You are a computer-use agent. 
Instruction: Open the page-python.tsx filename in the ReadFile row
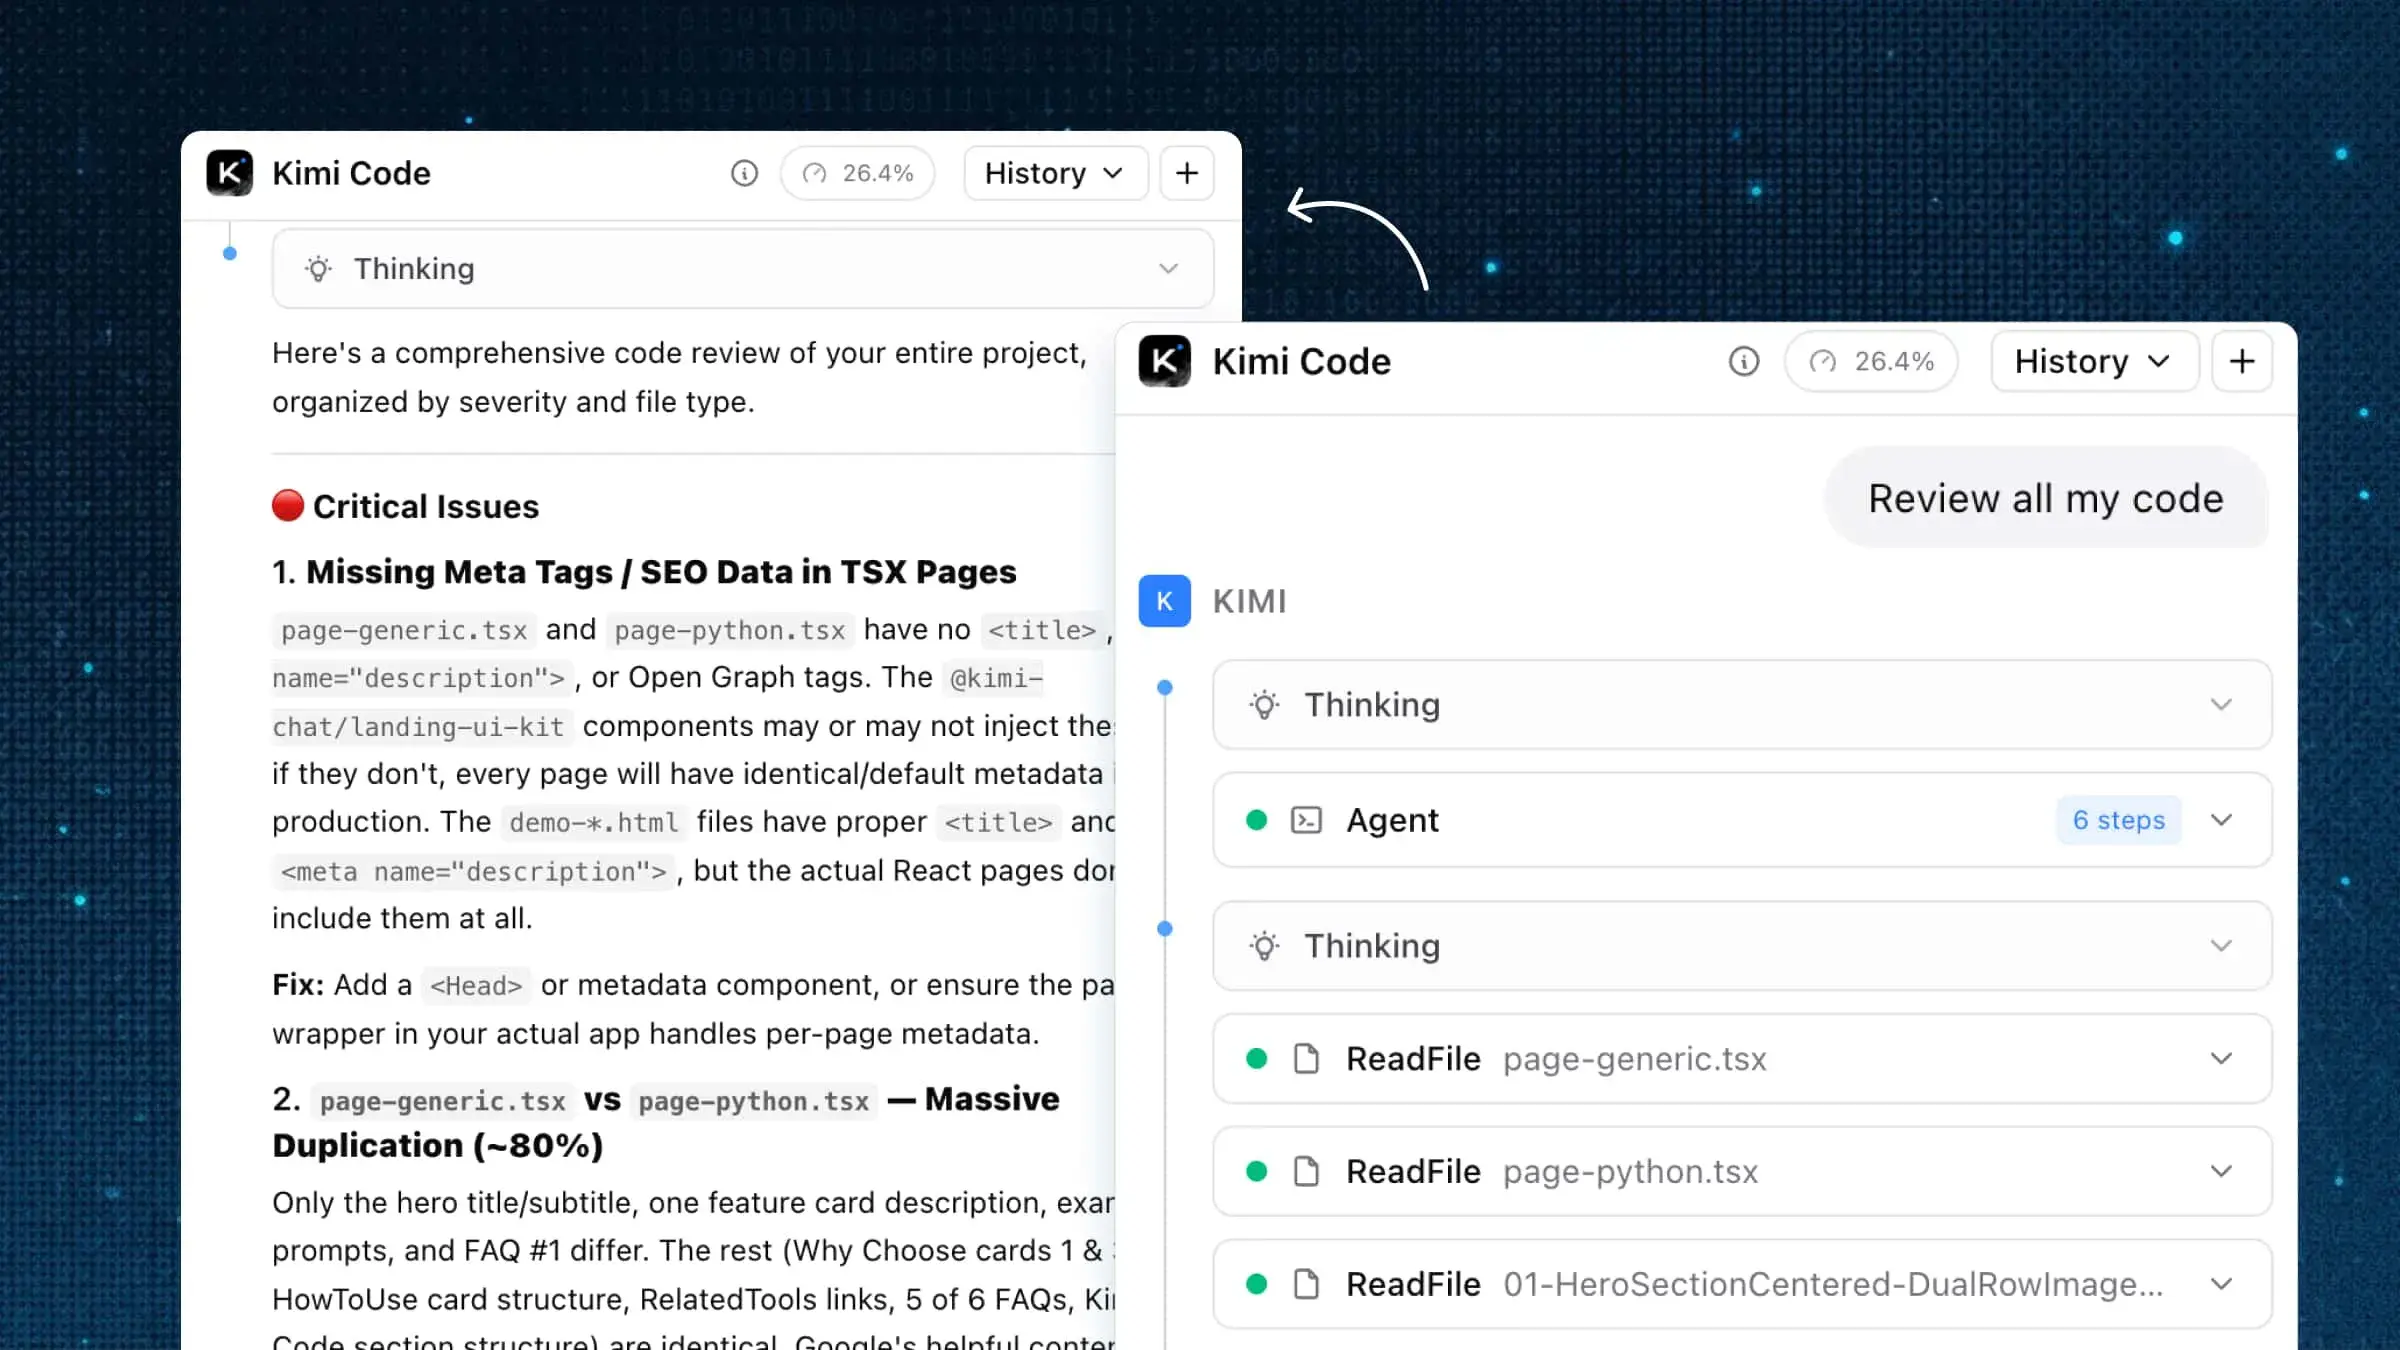[x=1631, y=1172]
